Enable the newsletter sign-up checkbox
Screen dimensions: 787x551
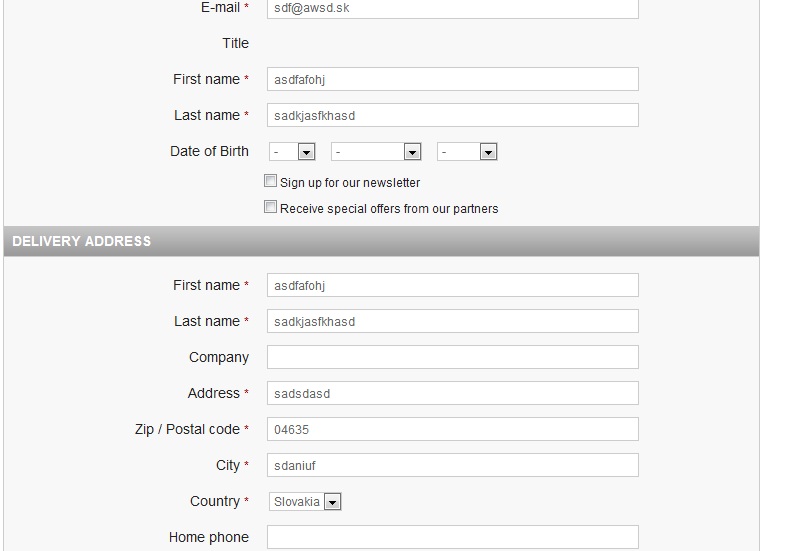pyautogui.click(x=270, y=182)
